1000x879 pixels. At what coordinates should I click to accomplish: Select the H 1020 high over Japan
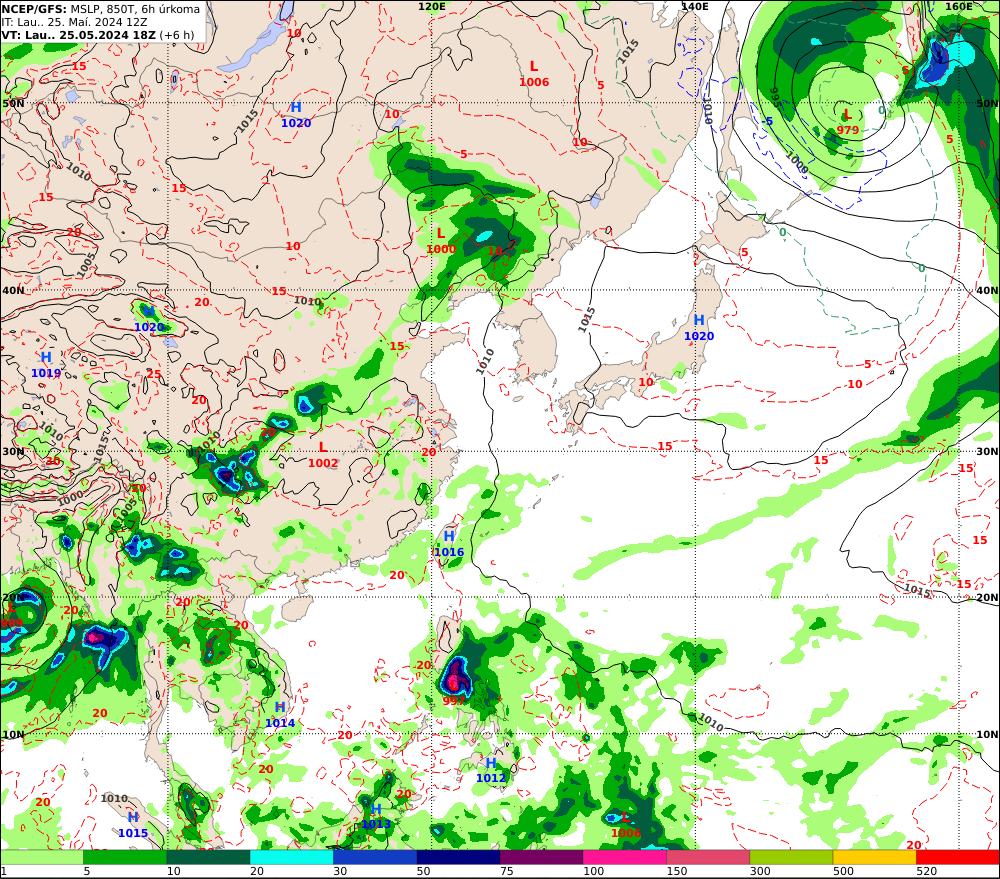coord(699,329)
